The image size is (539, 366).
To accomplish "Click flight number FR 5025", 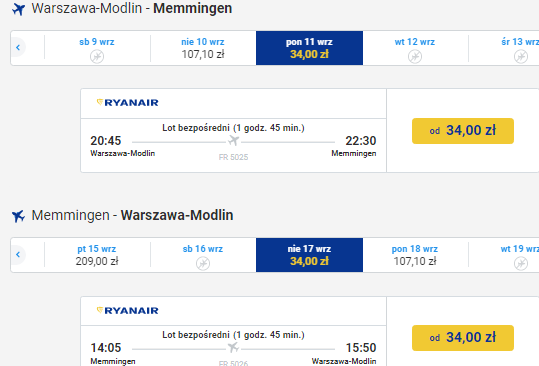I will pyautogui.click(x=233, y=157).
